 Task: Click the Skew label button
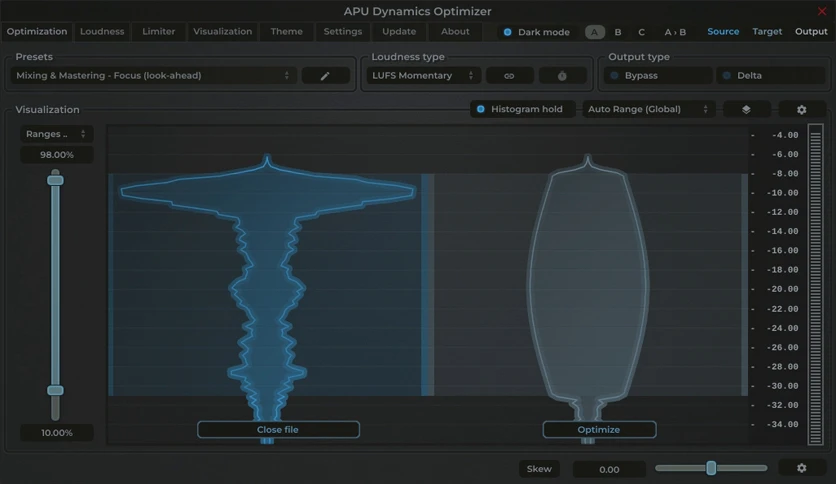coord(539,469)
